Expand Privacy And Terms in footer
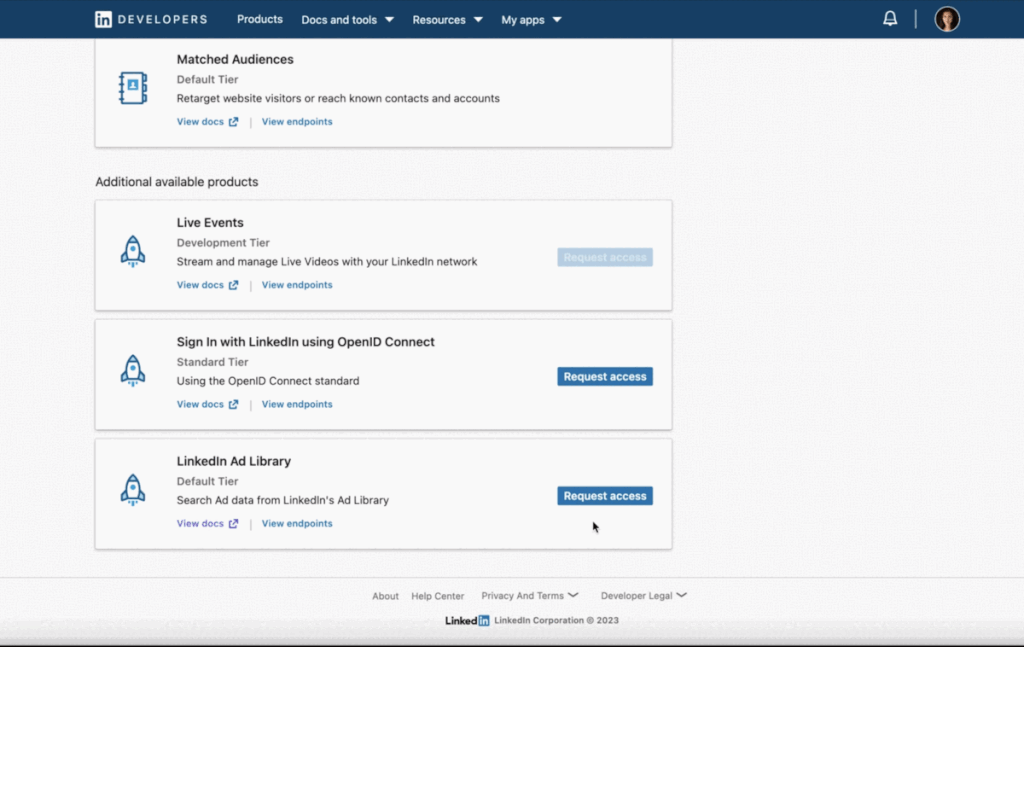This screenshot has width=1024, height=809. pos(530,595)
